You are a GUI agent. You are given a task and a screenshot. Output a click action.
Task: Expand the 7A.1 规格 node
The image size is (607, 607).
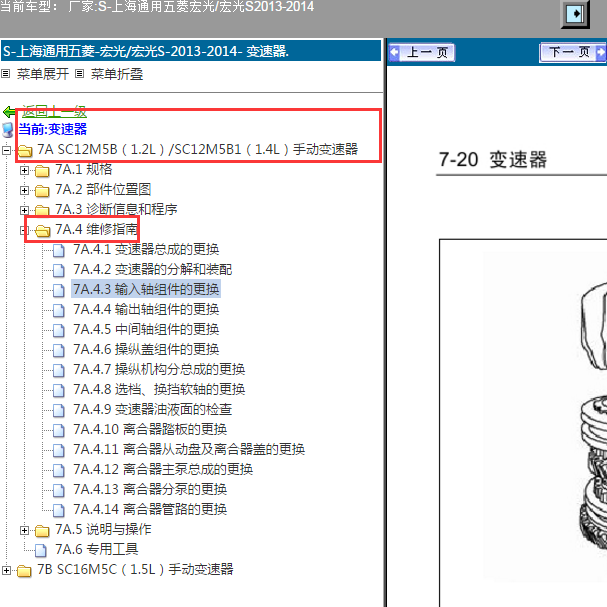click(x=24, y=170)
